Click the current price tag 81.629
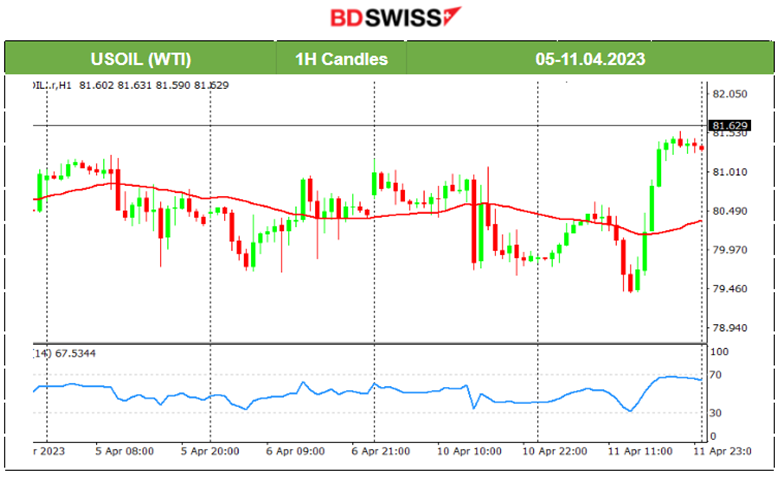This screenshot has width=780, height=477. click(730, 126)
